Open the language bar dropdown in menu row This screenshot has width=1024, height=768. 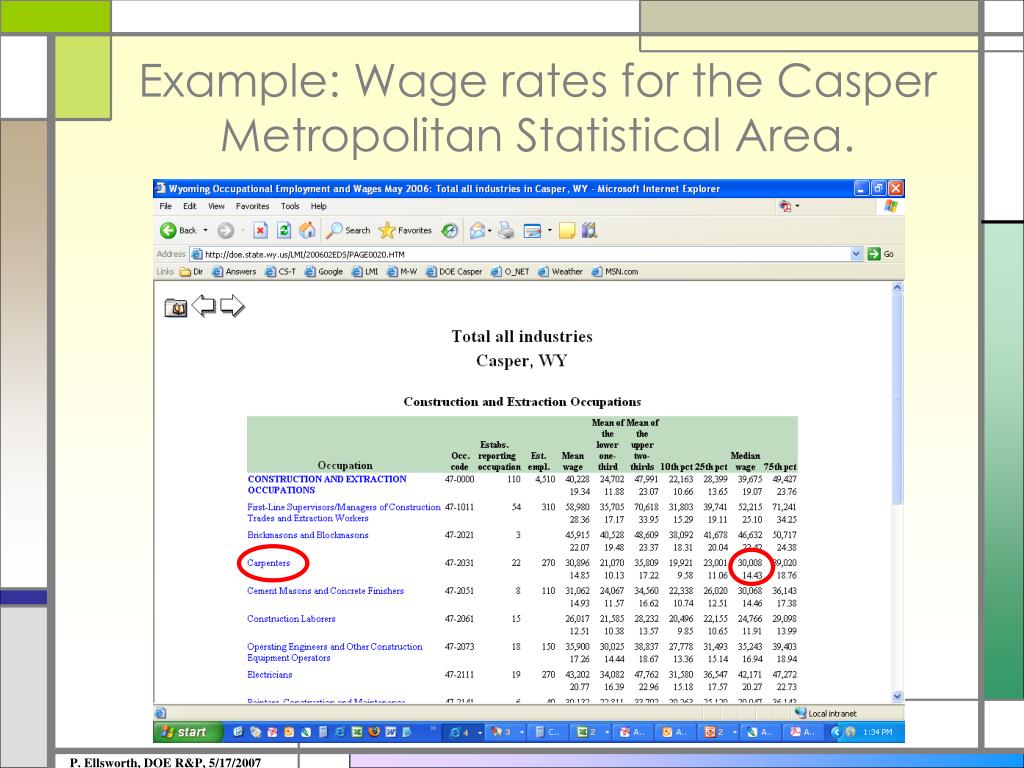pyautogui.click(x=797, y=206)
